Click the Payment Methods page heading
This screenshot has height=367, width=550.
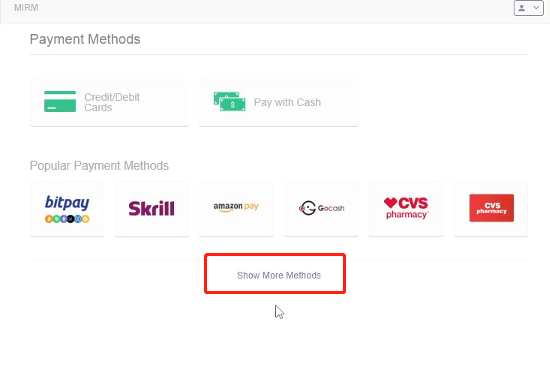tap(85, 39)
